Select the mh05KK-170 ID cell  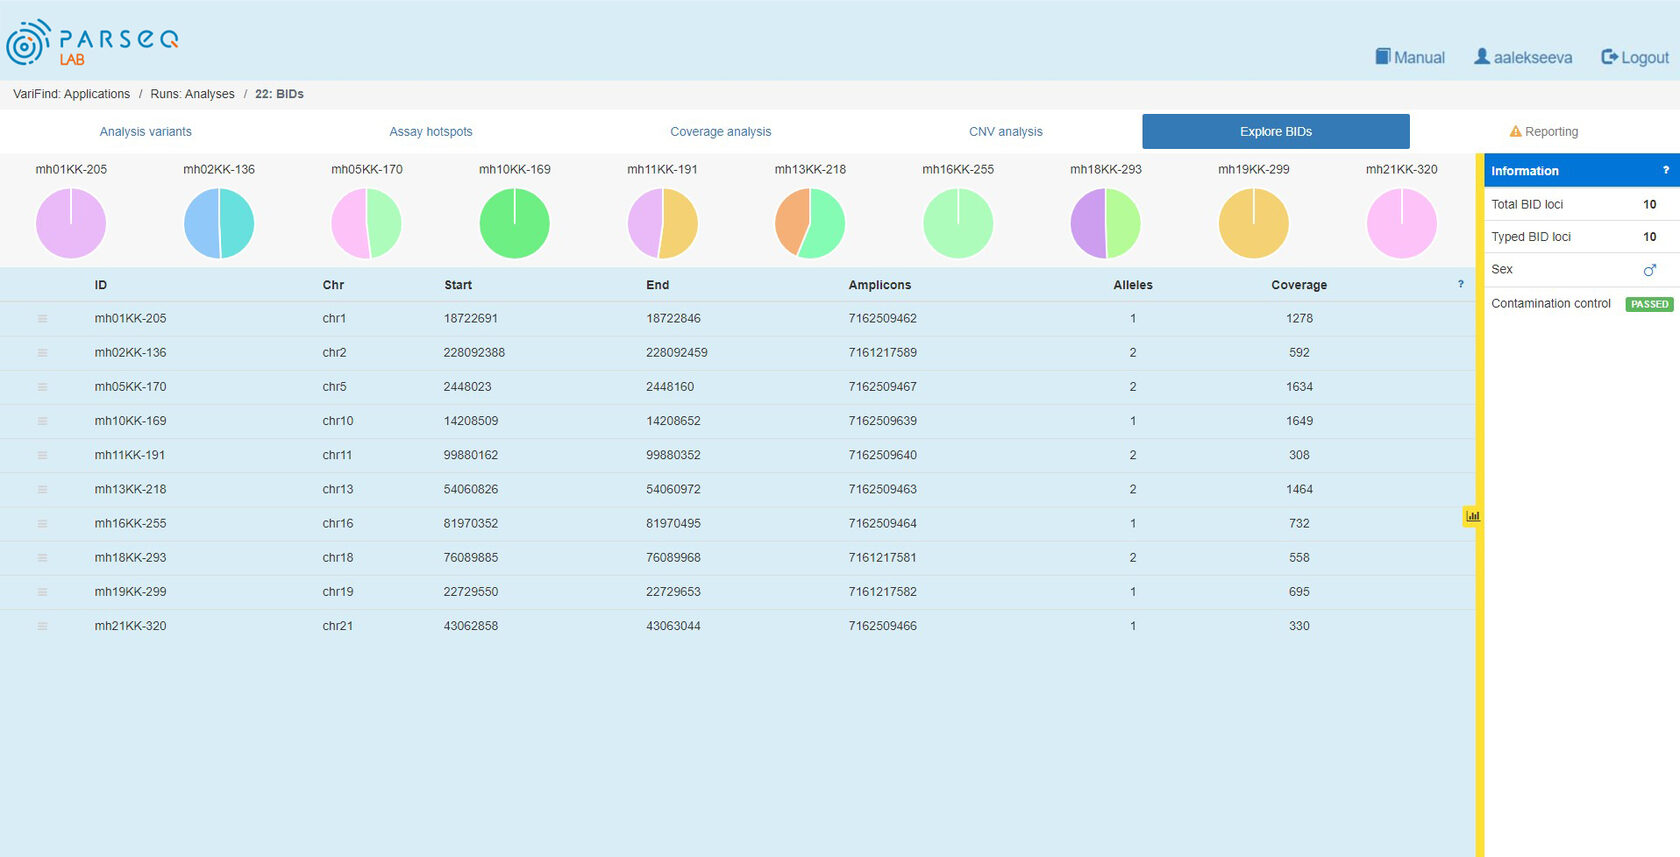[x=131, y=386]
